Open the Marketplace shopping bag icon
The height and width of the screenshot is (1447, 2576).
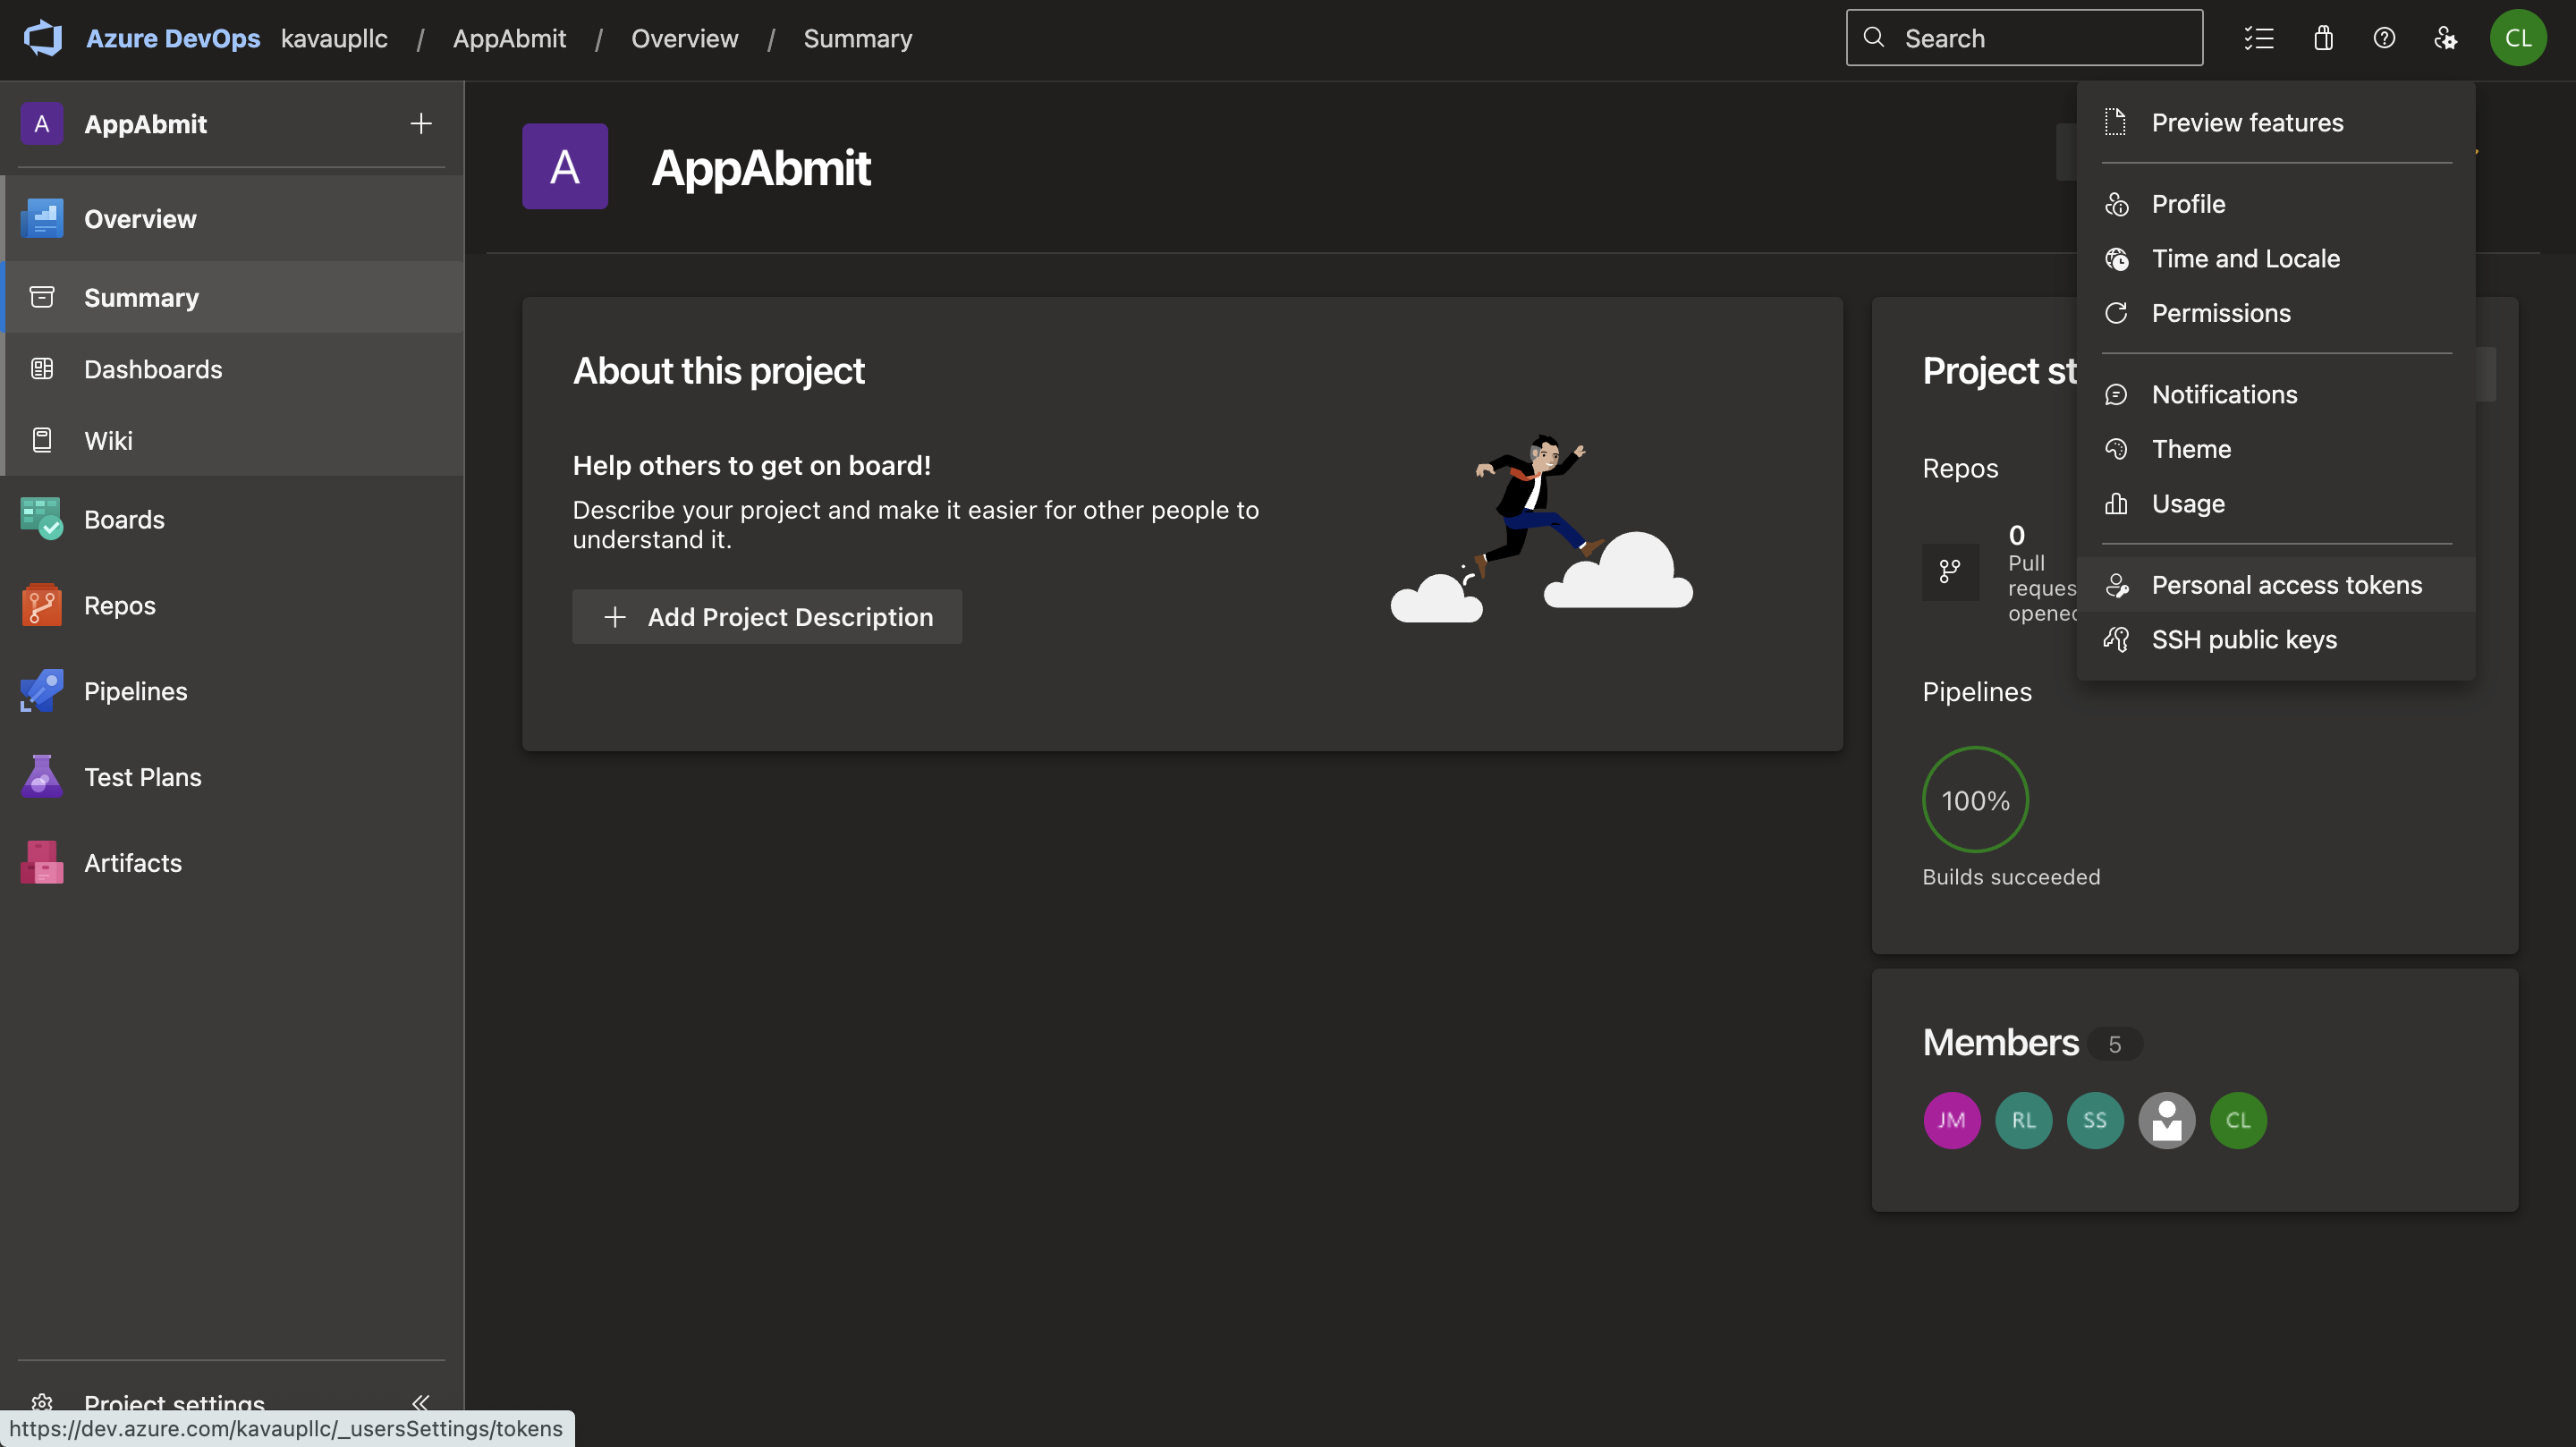tap(2323, 38)
